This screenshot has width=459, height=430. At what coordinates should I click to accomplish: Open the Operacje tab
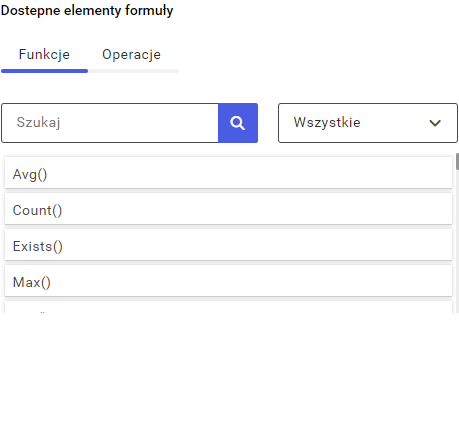pyautogui.click(x=131, y=55)
